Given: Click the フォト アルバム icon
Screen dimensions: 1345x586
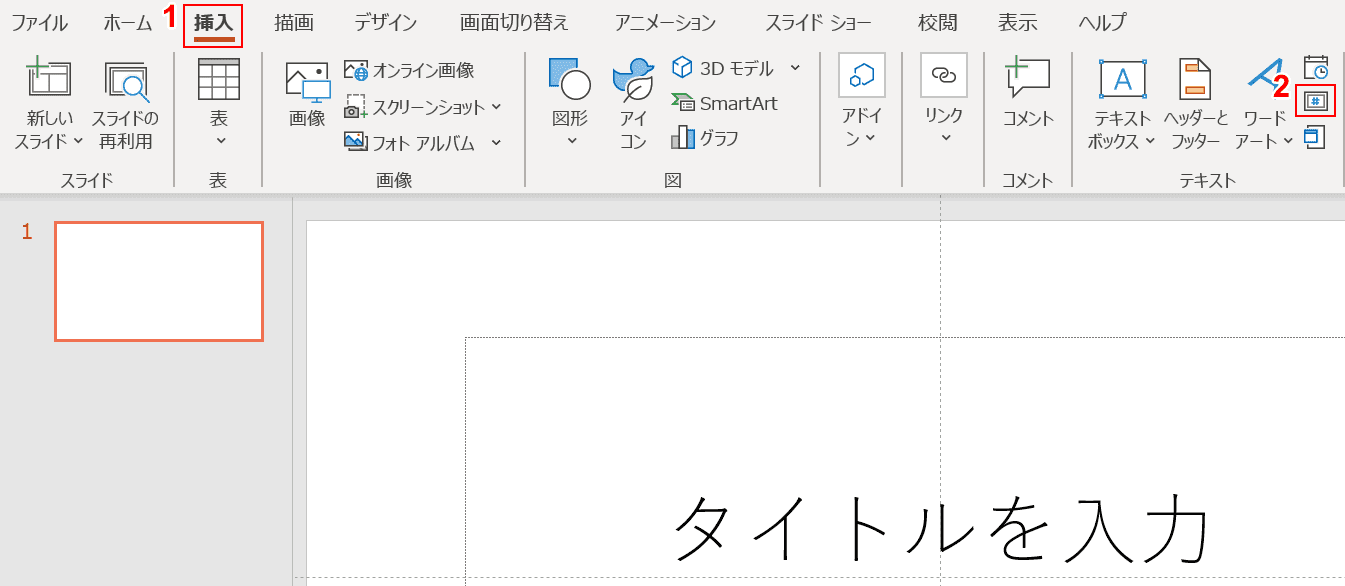Looking at the screenshot, I should [x=356, y=142].
